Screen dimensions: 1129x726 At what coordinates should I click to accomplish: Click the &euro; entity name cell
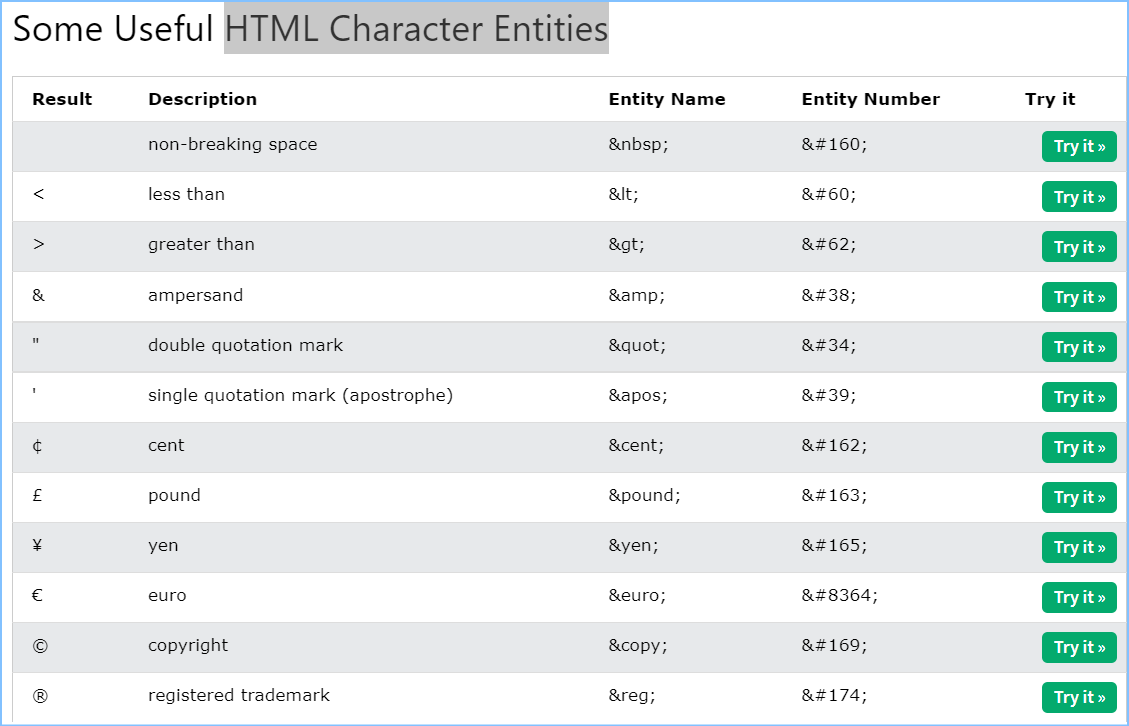pos(637,595)
